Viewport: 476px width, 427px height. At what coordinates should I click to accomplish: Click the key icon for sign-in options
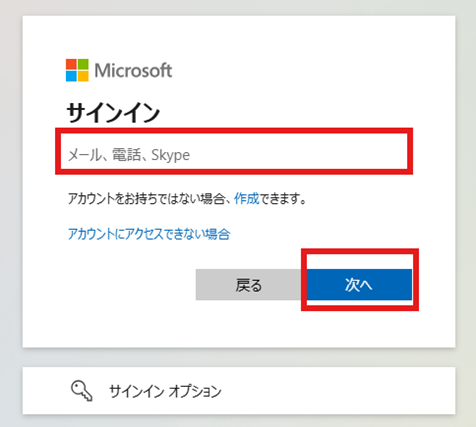[x=82, y=391]
